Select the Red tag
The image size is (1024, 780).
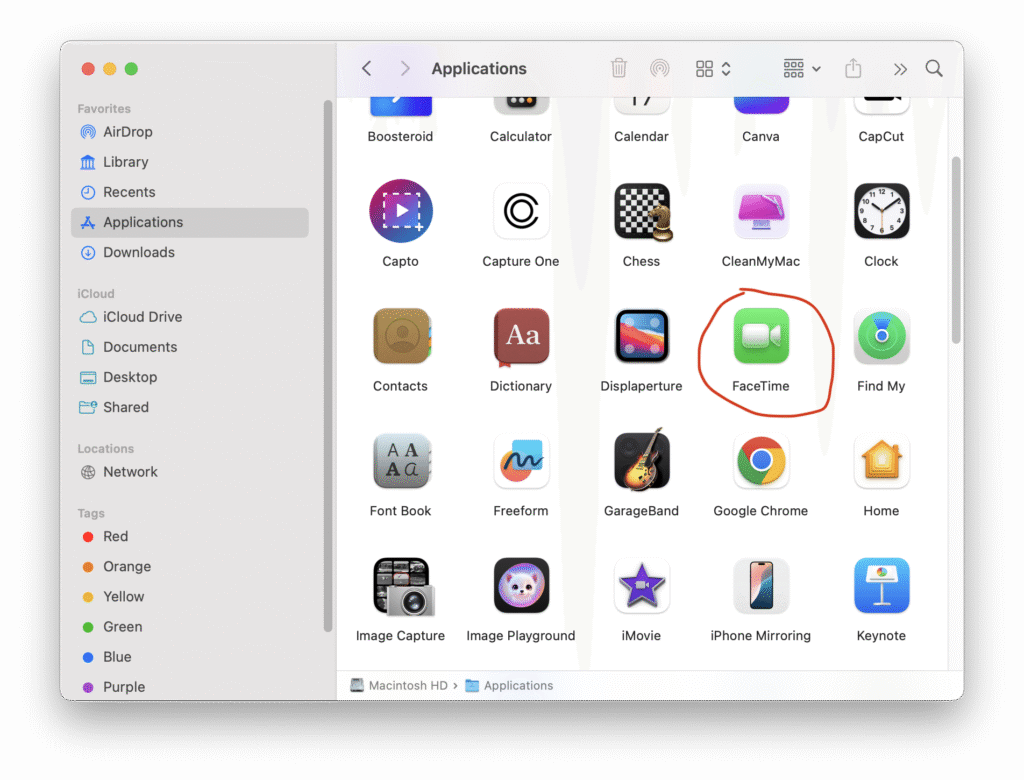[189, 536]
